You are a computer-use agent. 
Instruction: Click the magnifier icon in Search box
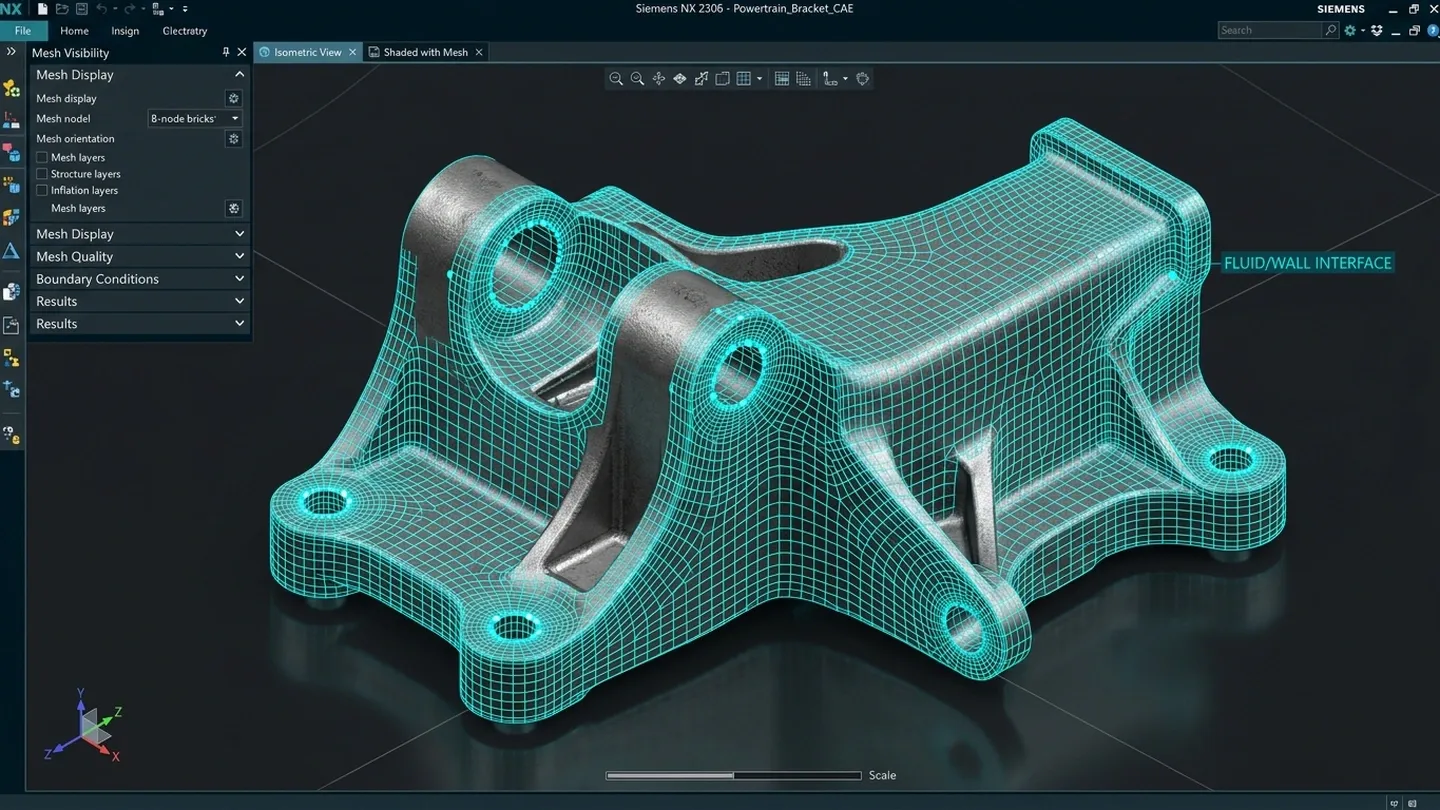coord(1330,30)
